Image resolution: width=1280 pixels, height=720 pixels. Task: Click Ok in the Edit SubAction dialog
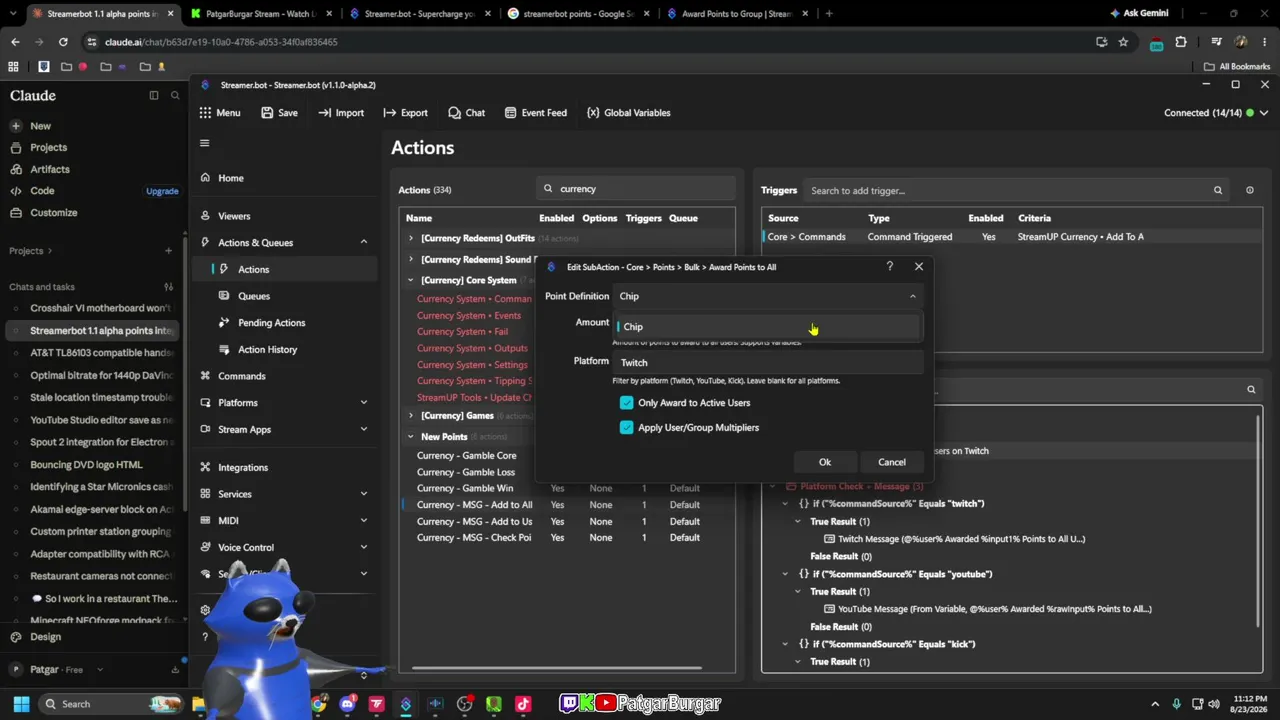click(825, 462)
